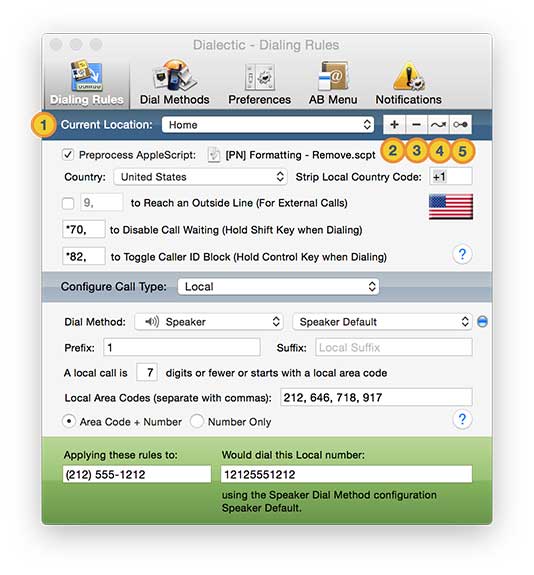Open the Notifications pane
Screen dimensions: 534x575
coord(408,83)
